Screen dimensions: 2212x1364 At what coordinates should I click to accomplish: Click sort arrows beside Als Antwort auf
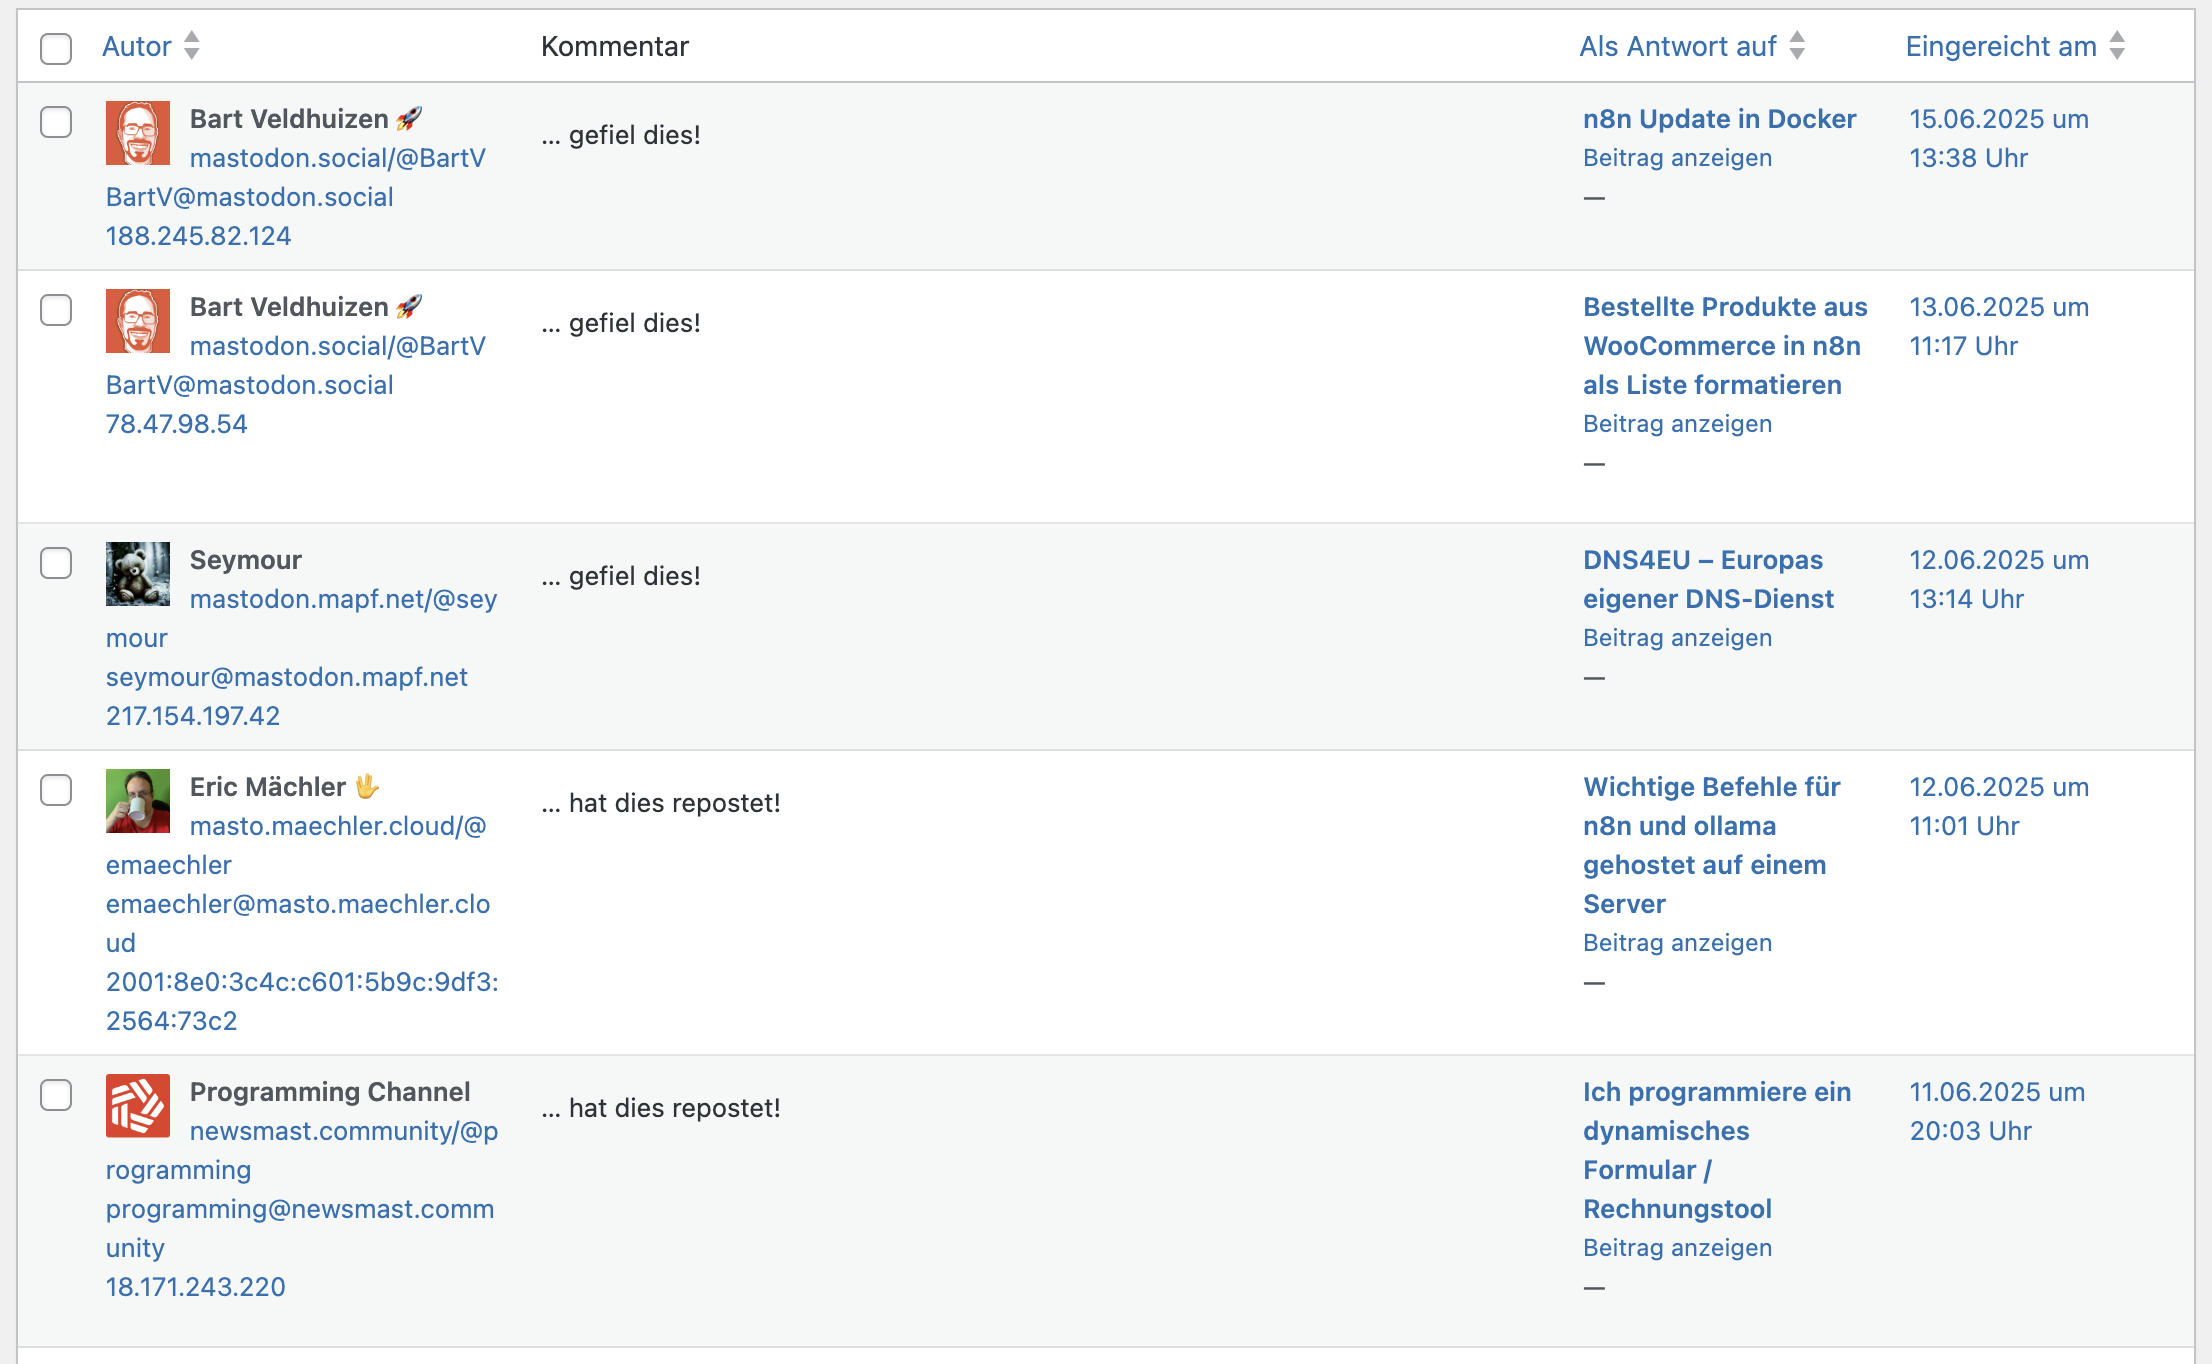tap(1797, 46)
